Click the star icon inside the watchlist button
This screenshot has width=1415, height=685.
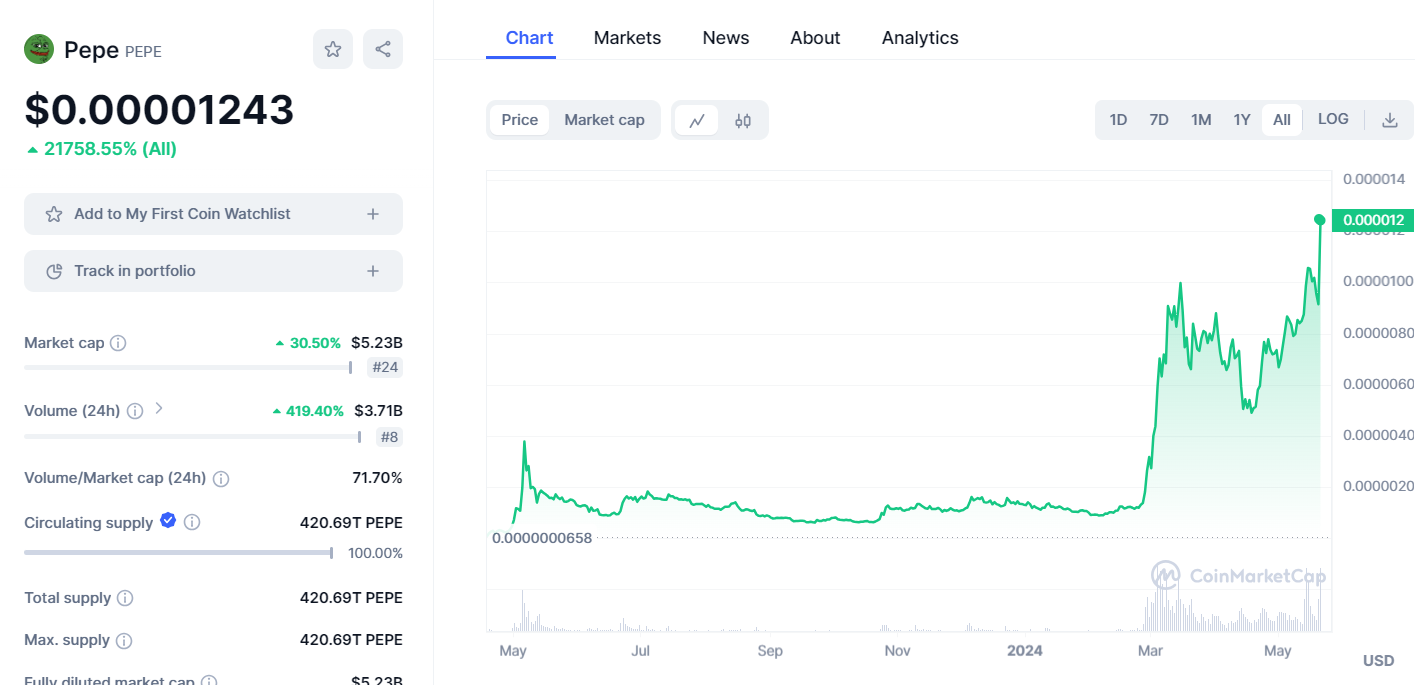[54, 214]
